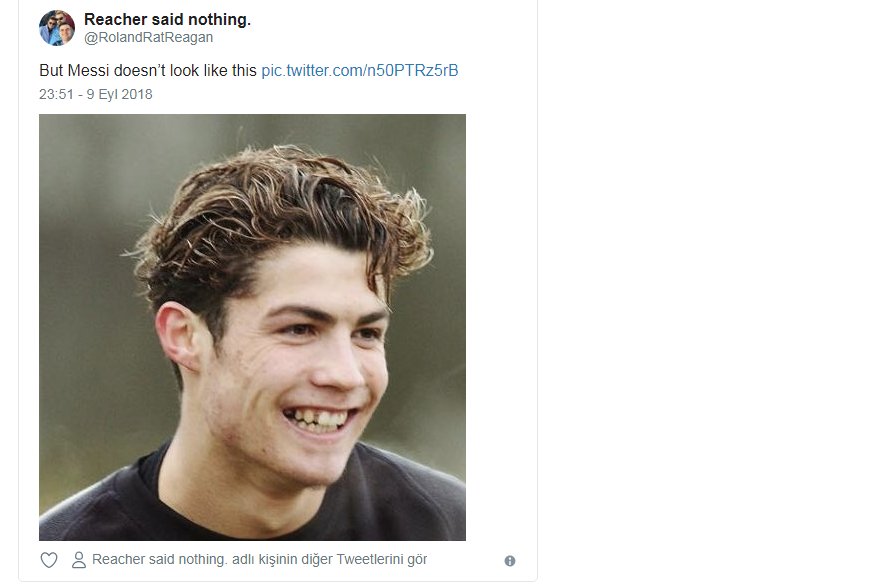Click the person silhouette icon below the photo

(x=79, y=560)
